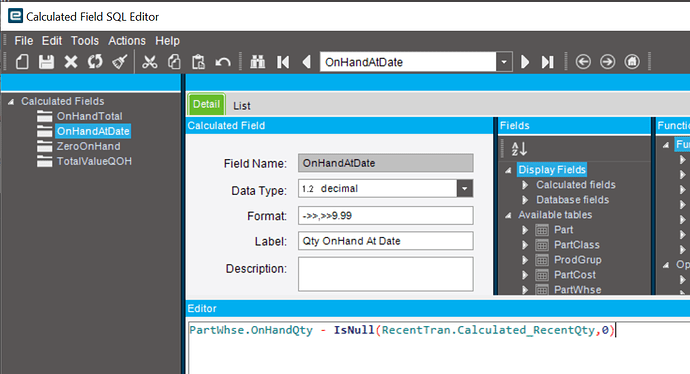The height and width of the screenshot is (374, 690).
Task: Click the ZeroOnHand folder icon
Action: (44, 147)
